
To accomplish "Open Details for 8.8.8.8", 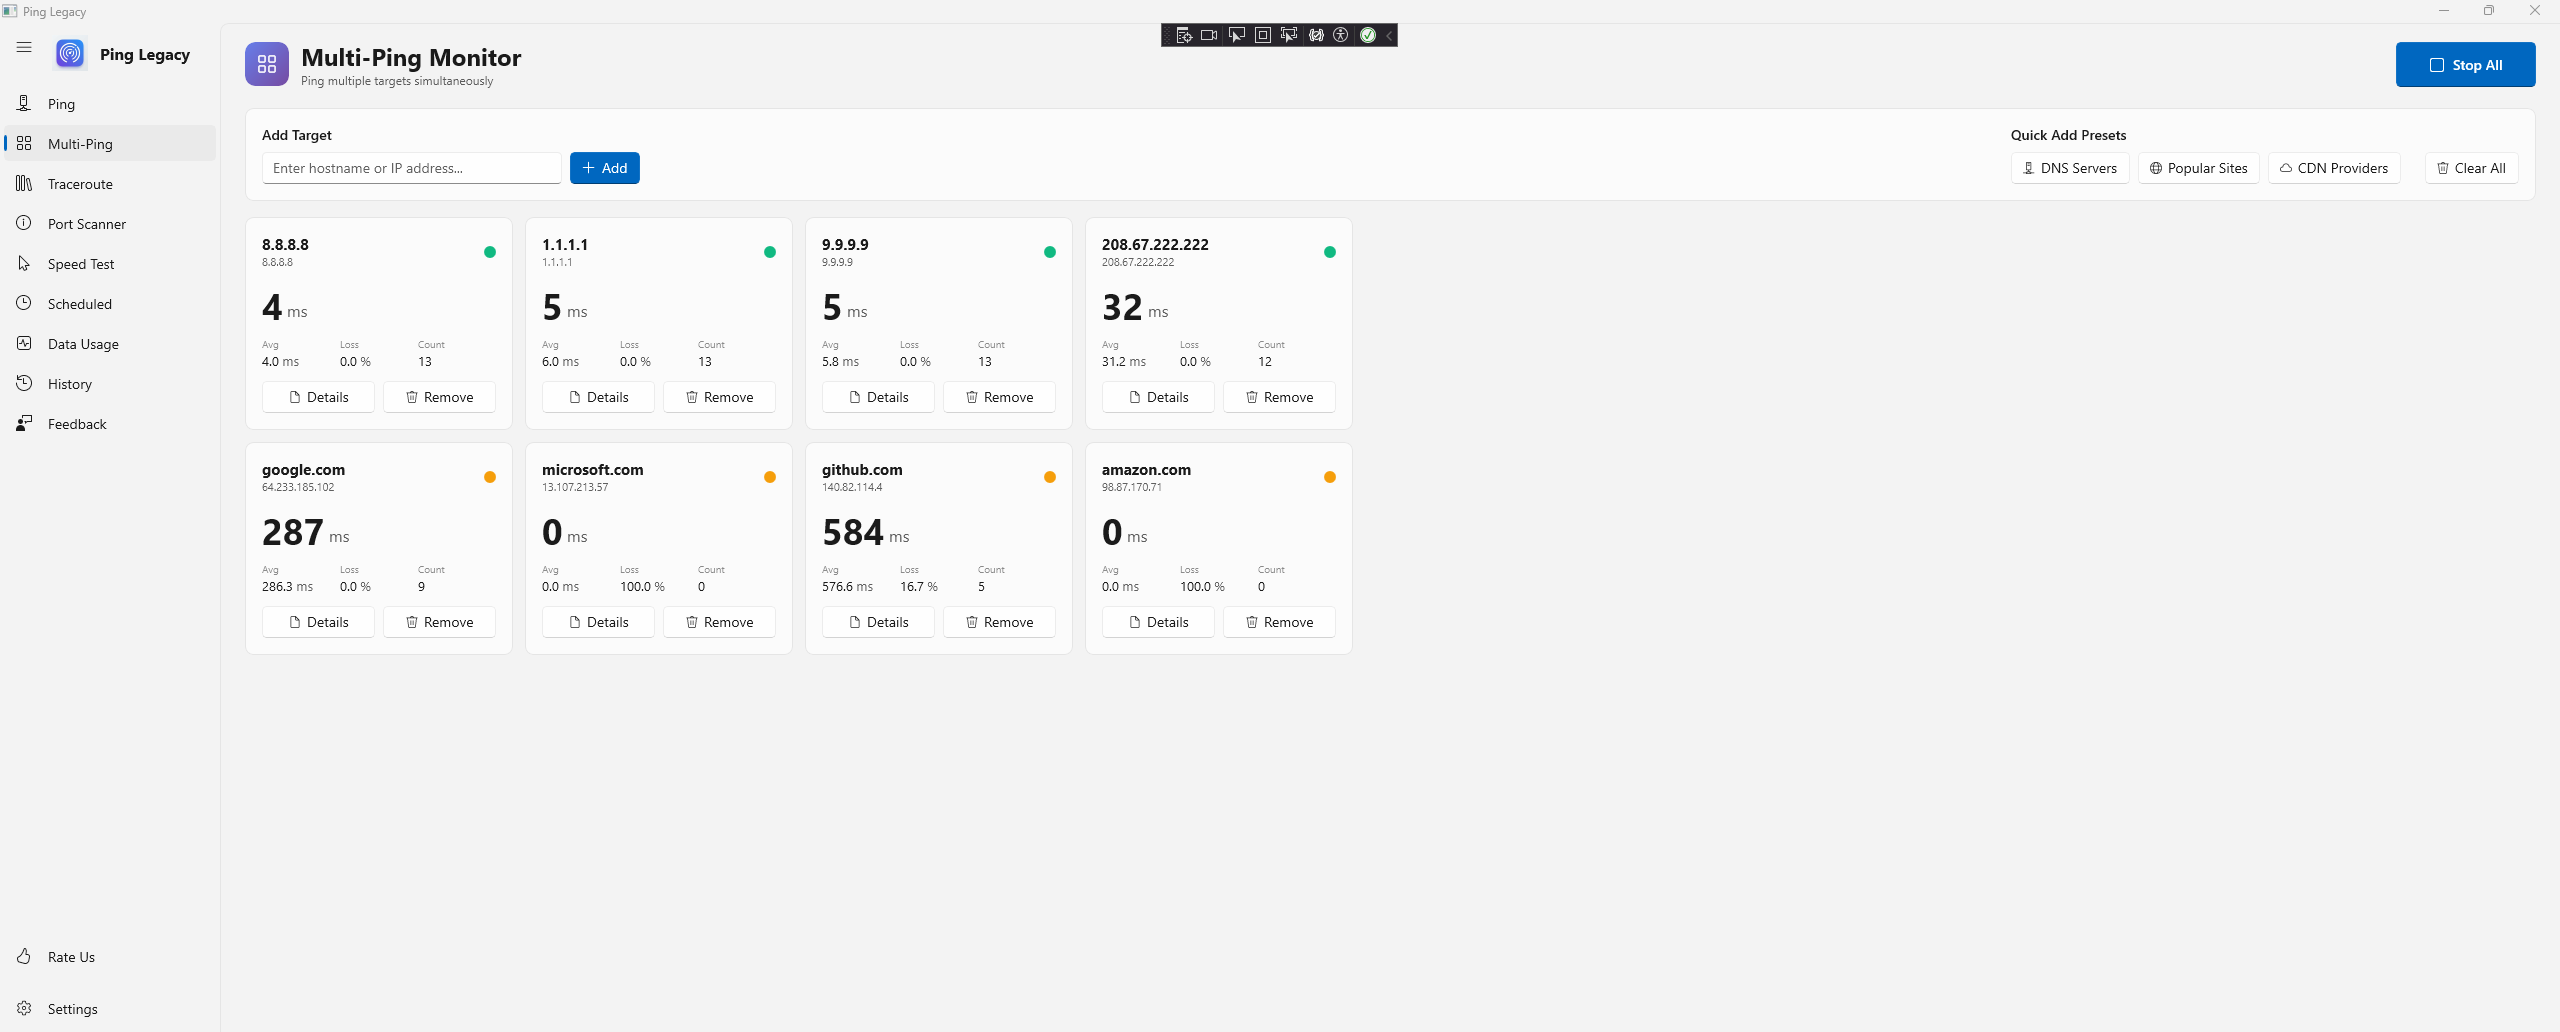I will 318,397.
